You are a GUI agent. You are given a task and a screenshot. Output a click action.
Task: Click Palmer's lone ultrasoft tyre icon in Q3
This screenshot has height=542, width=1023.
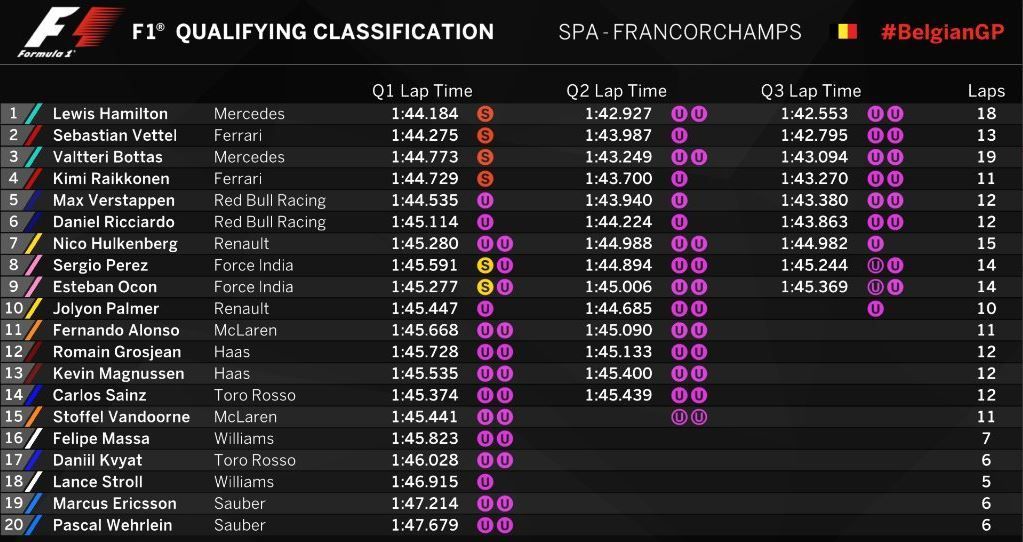(875, 308)
